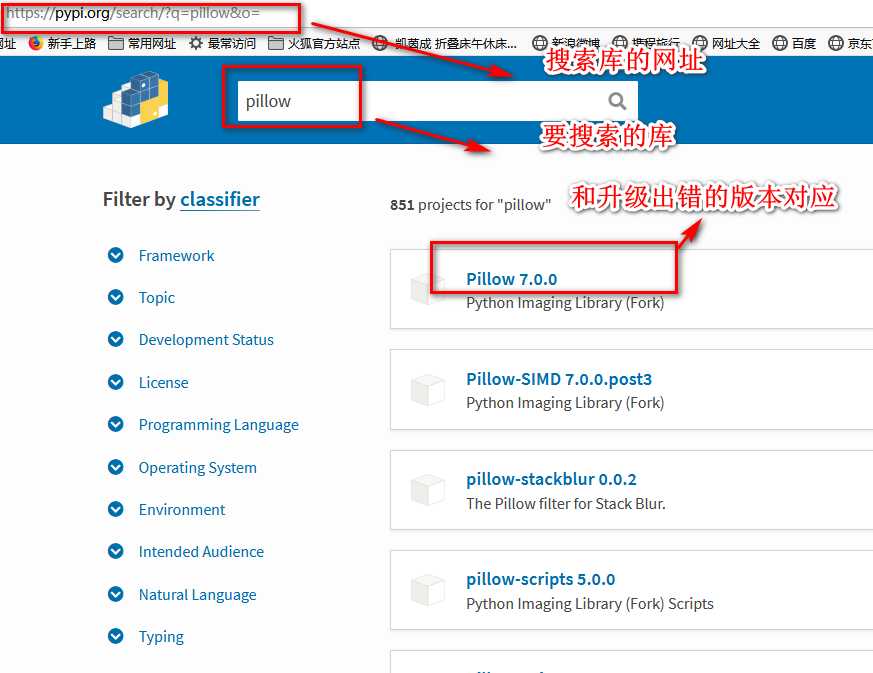
Task: Open the 常用网址 bookmark folder
Action: [x=143, y=43]
